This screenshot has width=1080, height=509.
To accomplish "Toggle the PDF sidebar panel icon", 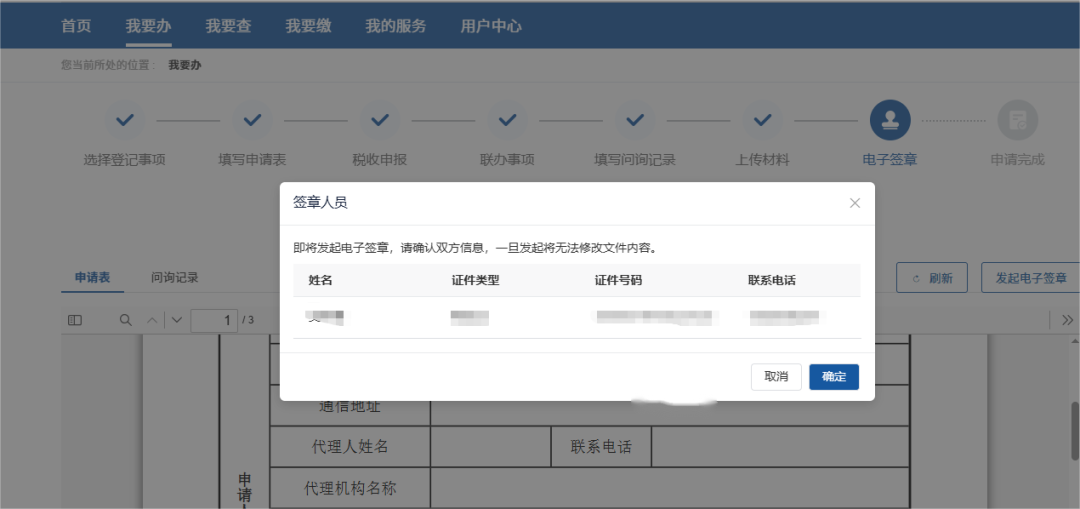I will point(75,320).
